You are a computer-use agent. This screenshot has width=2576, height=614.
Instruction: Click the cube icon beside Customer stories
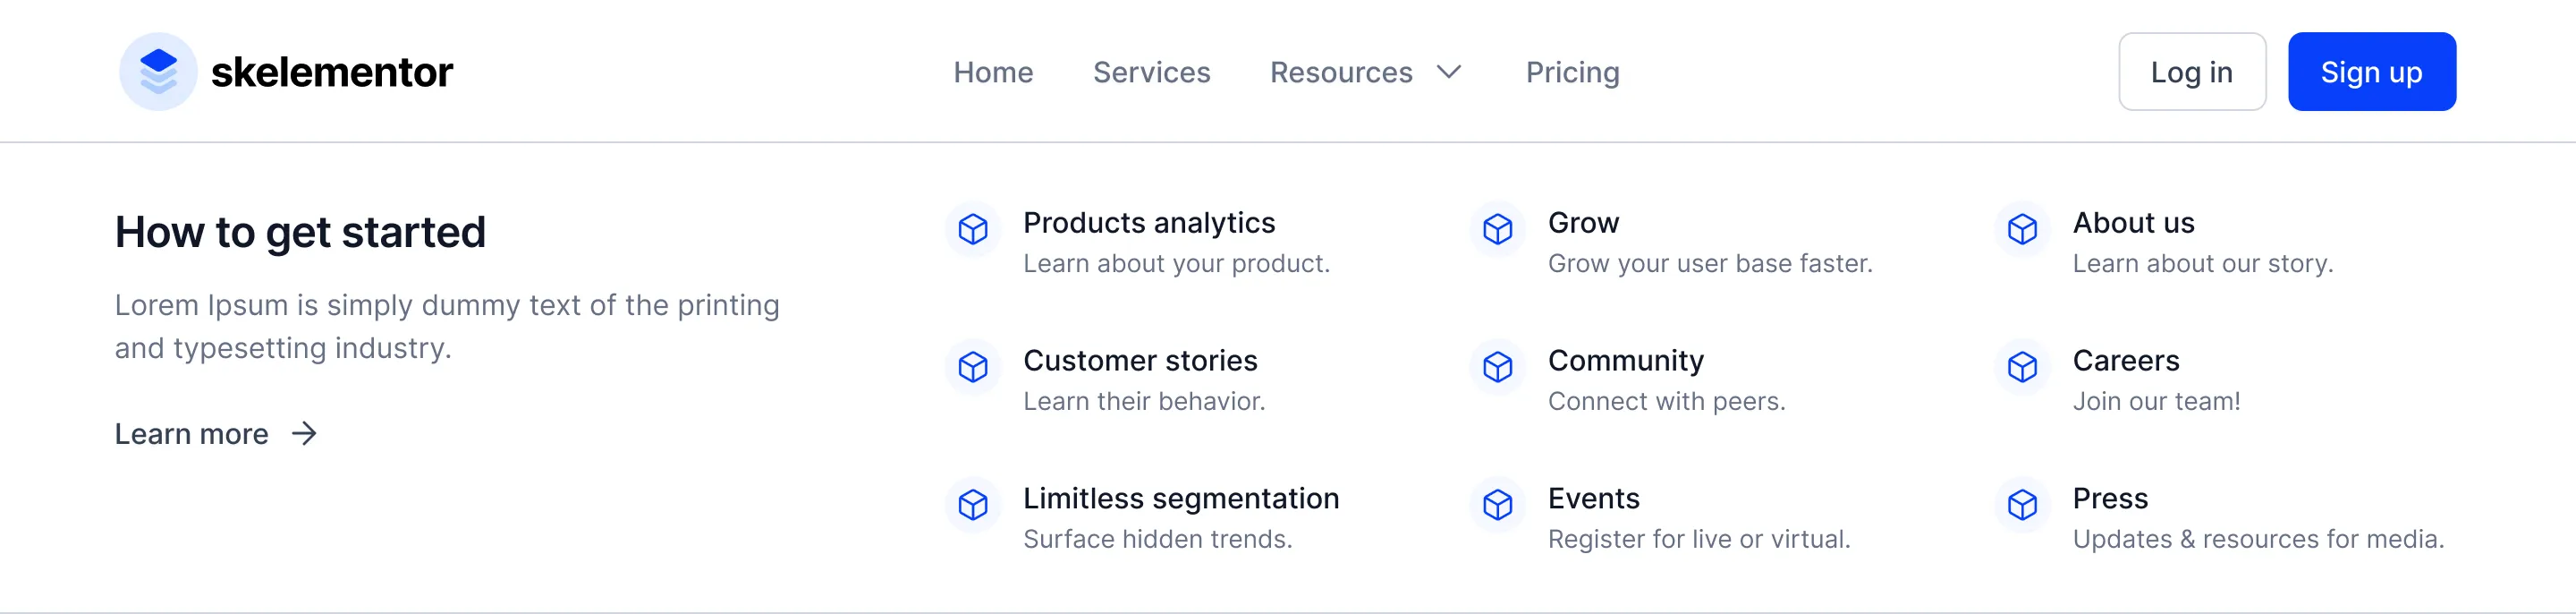[973, 367]
